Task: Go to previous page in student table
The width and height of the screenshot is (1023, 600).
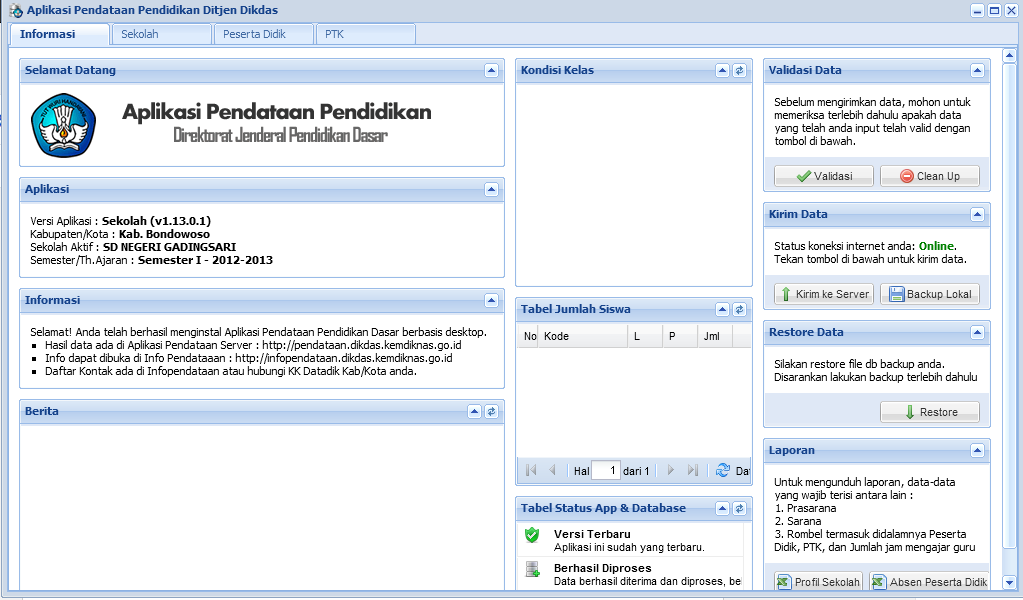Action: [x=552, y=470]
